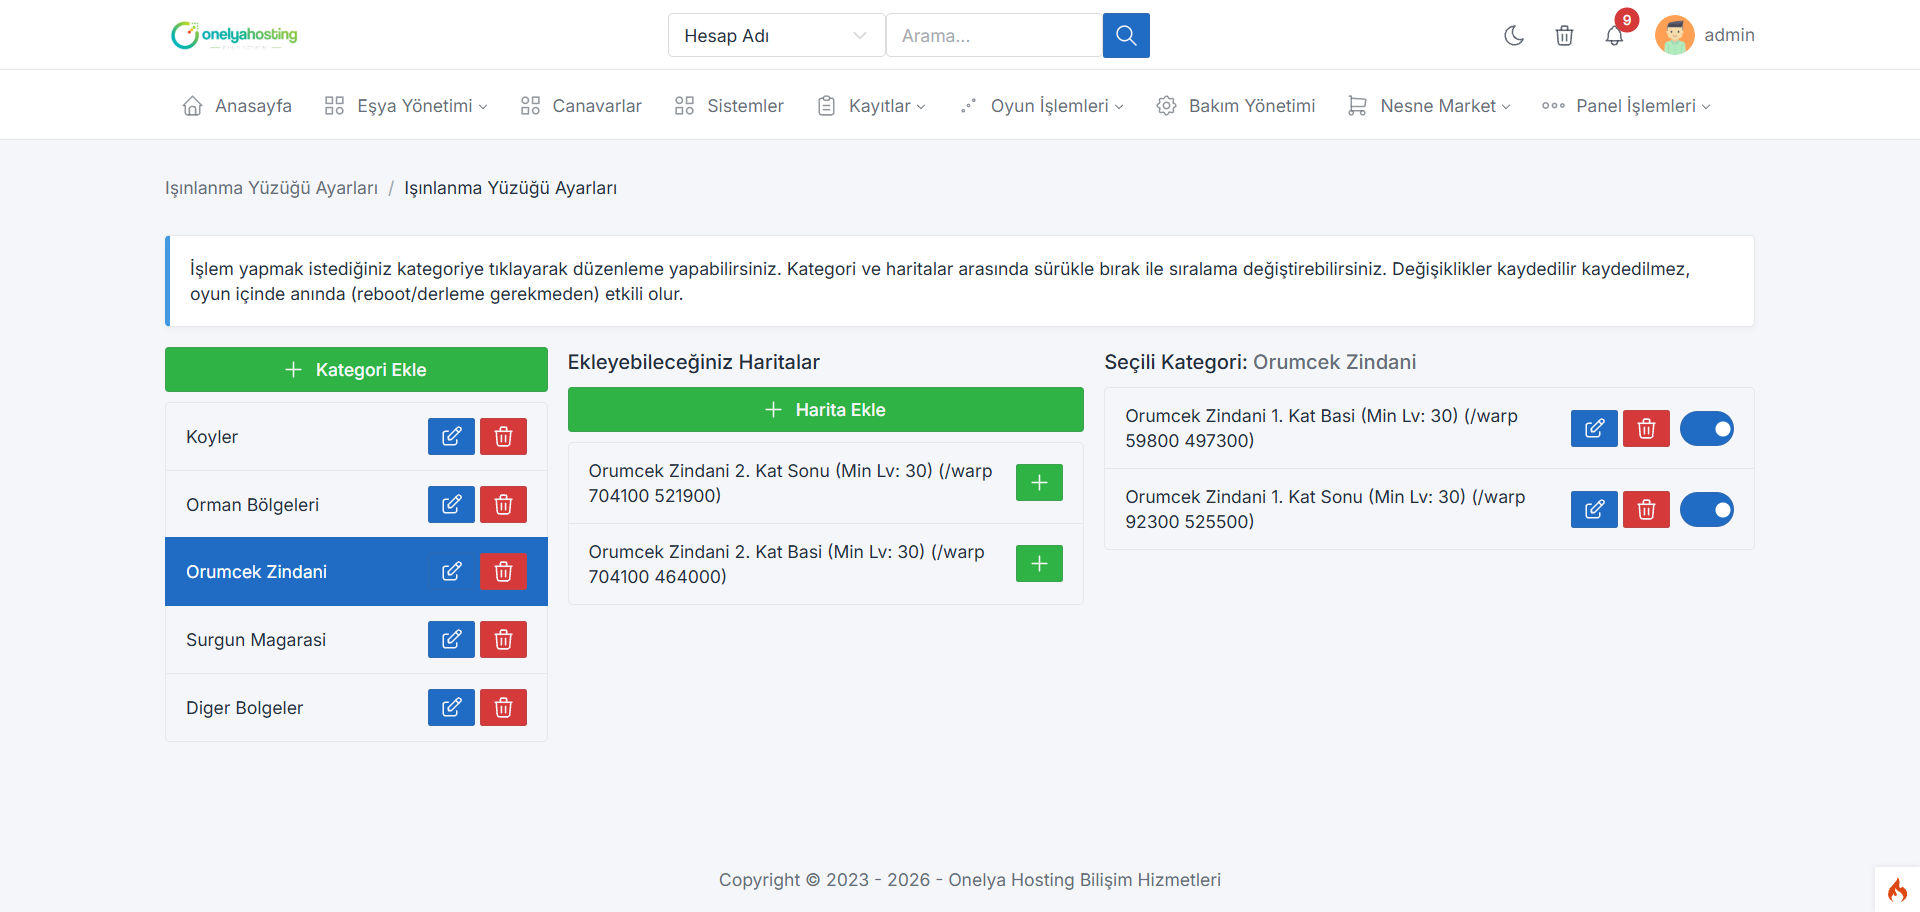Open Sistemler menu item
Screen dimensions: 1920x912
click(x=729, y=106)
